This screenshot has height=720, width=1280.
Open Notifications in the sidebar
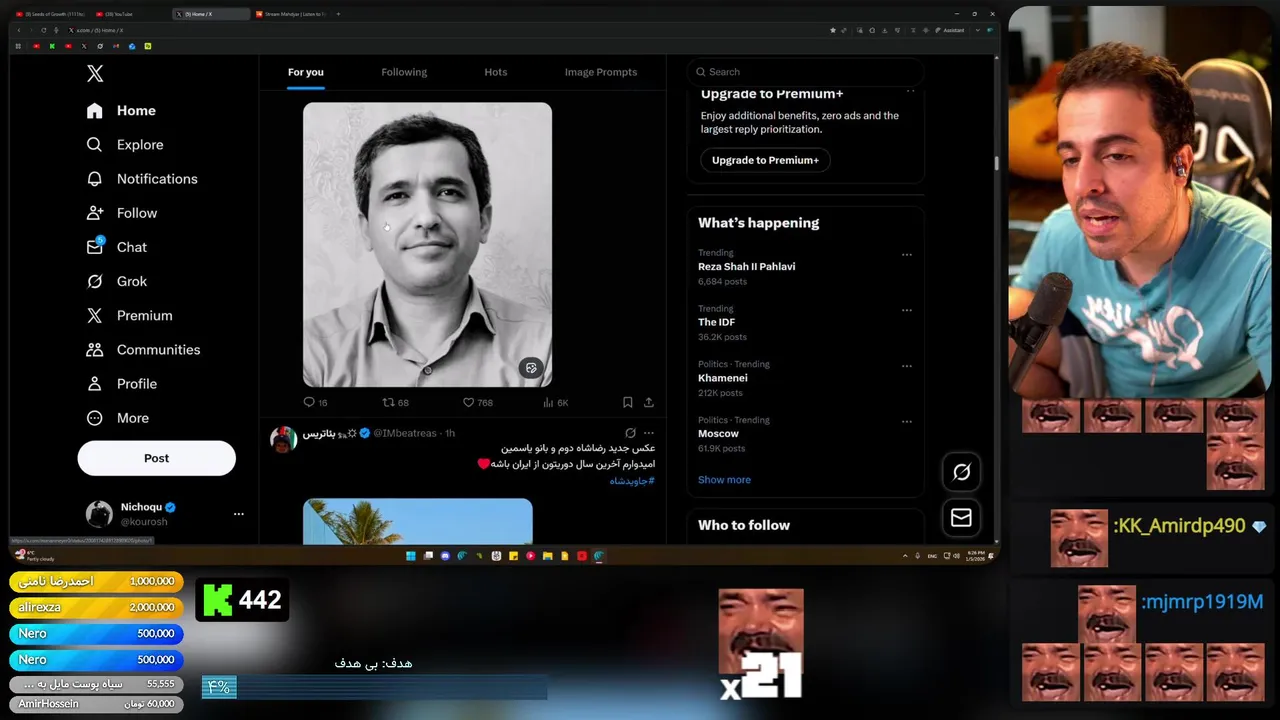(142, 179)
